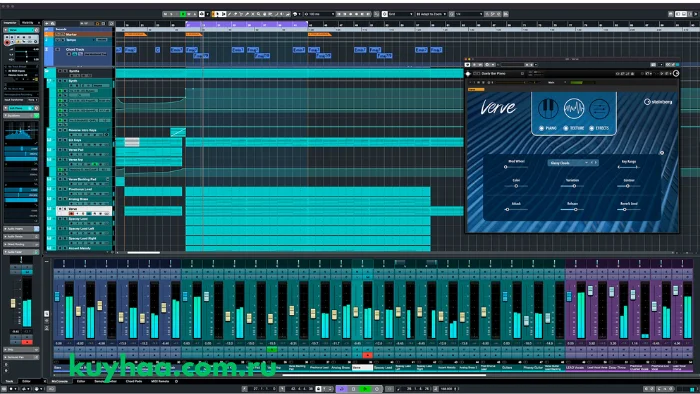Click the Contour slider in Verve
The width and height of the screenshot is (700, 394).
pos(629,186)
